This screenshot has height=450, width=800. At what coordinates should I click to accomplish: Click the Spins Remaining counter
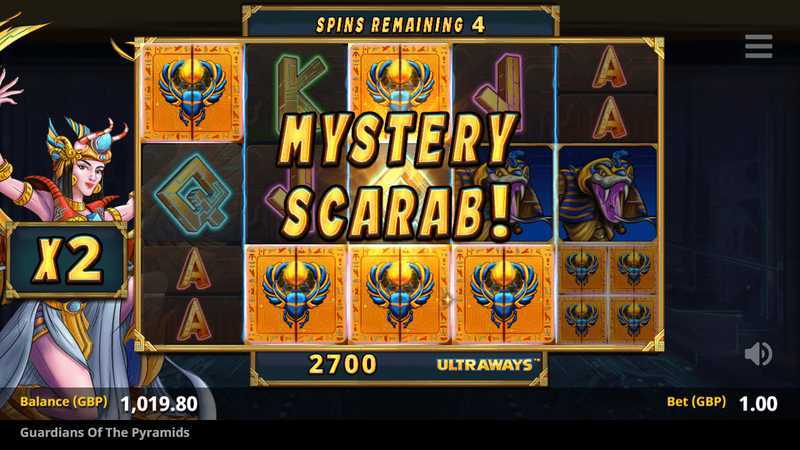pyautogui.click(x=401, y=24)
